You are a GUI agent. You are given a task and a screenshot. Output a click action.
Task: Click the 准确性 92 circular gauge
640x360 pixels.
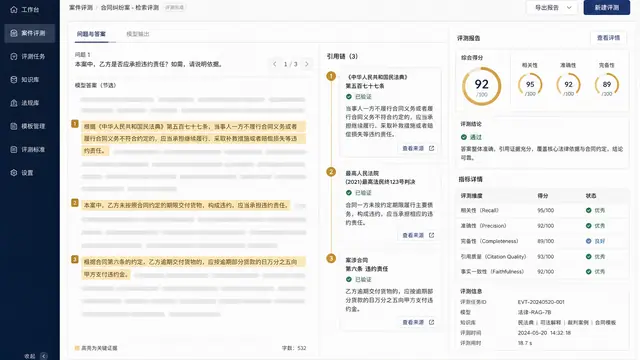[568, 85]
